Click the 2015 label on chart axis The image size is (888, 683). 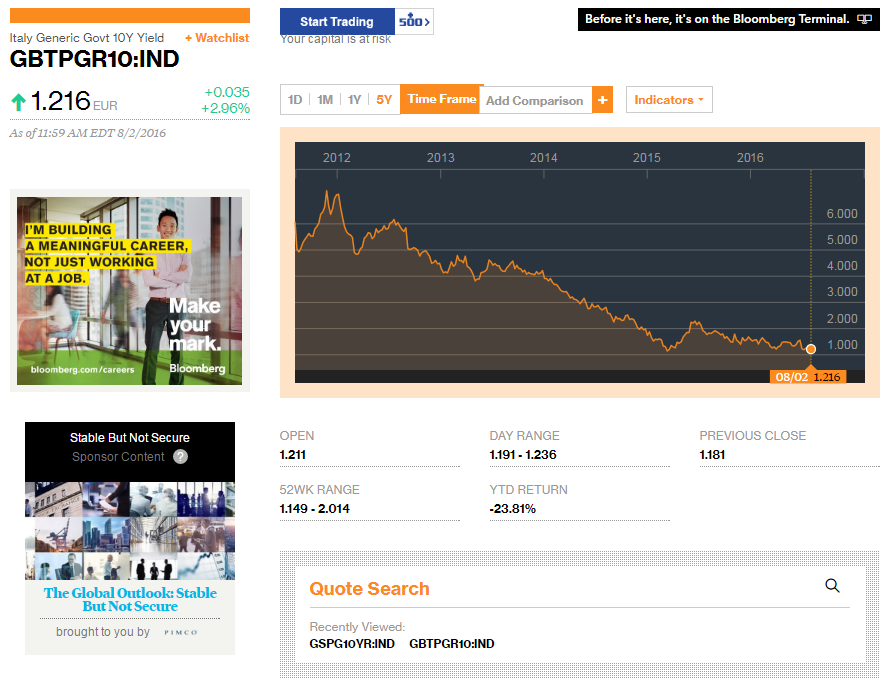647,157
